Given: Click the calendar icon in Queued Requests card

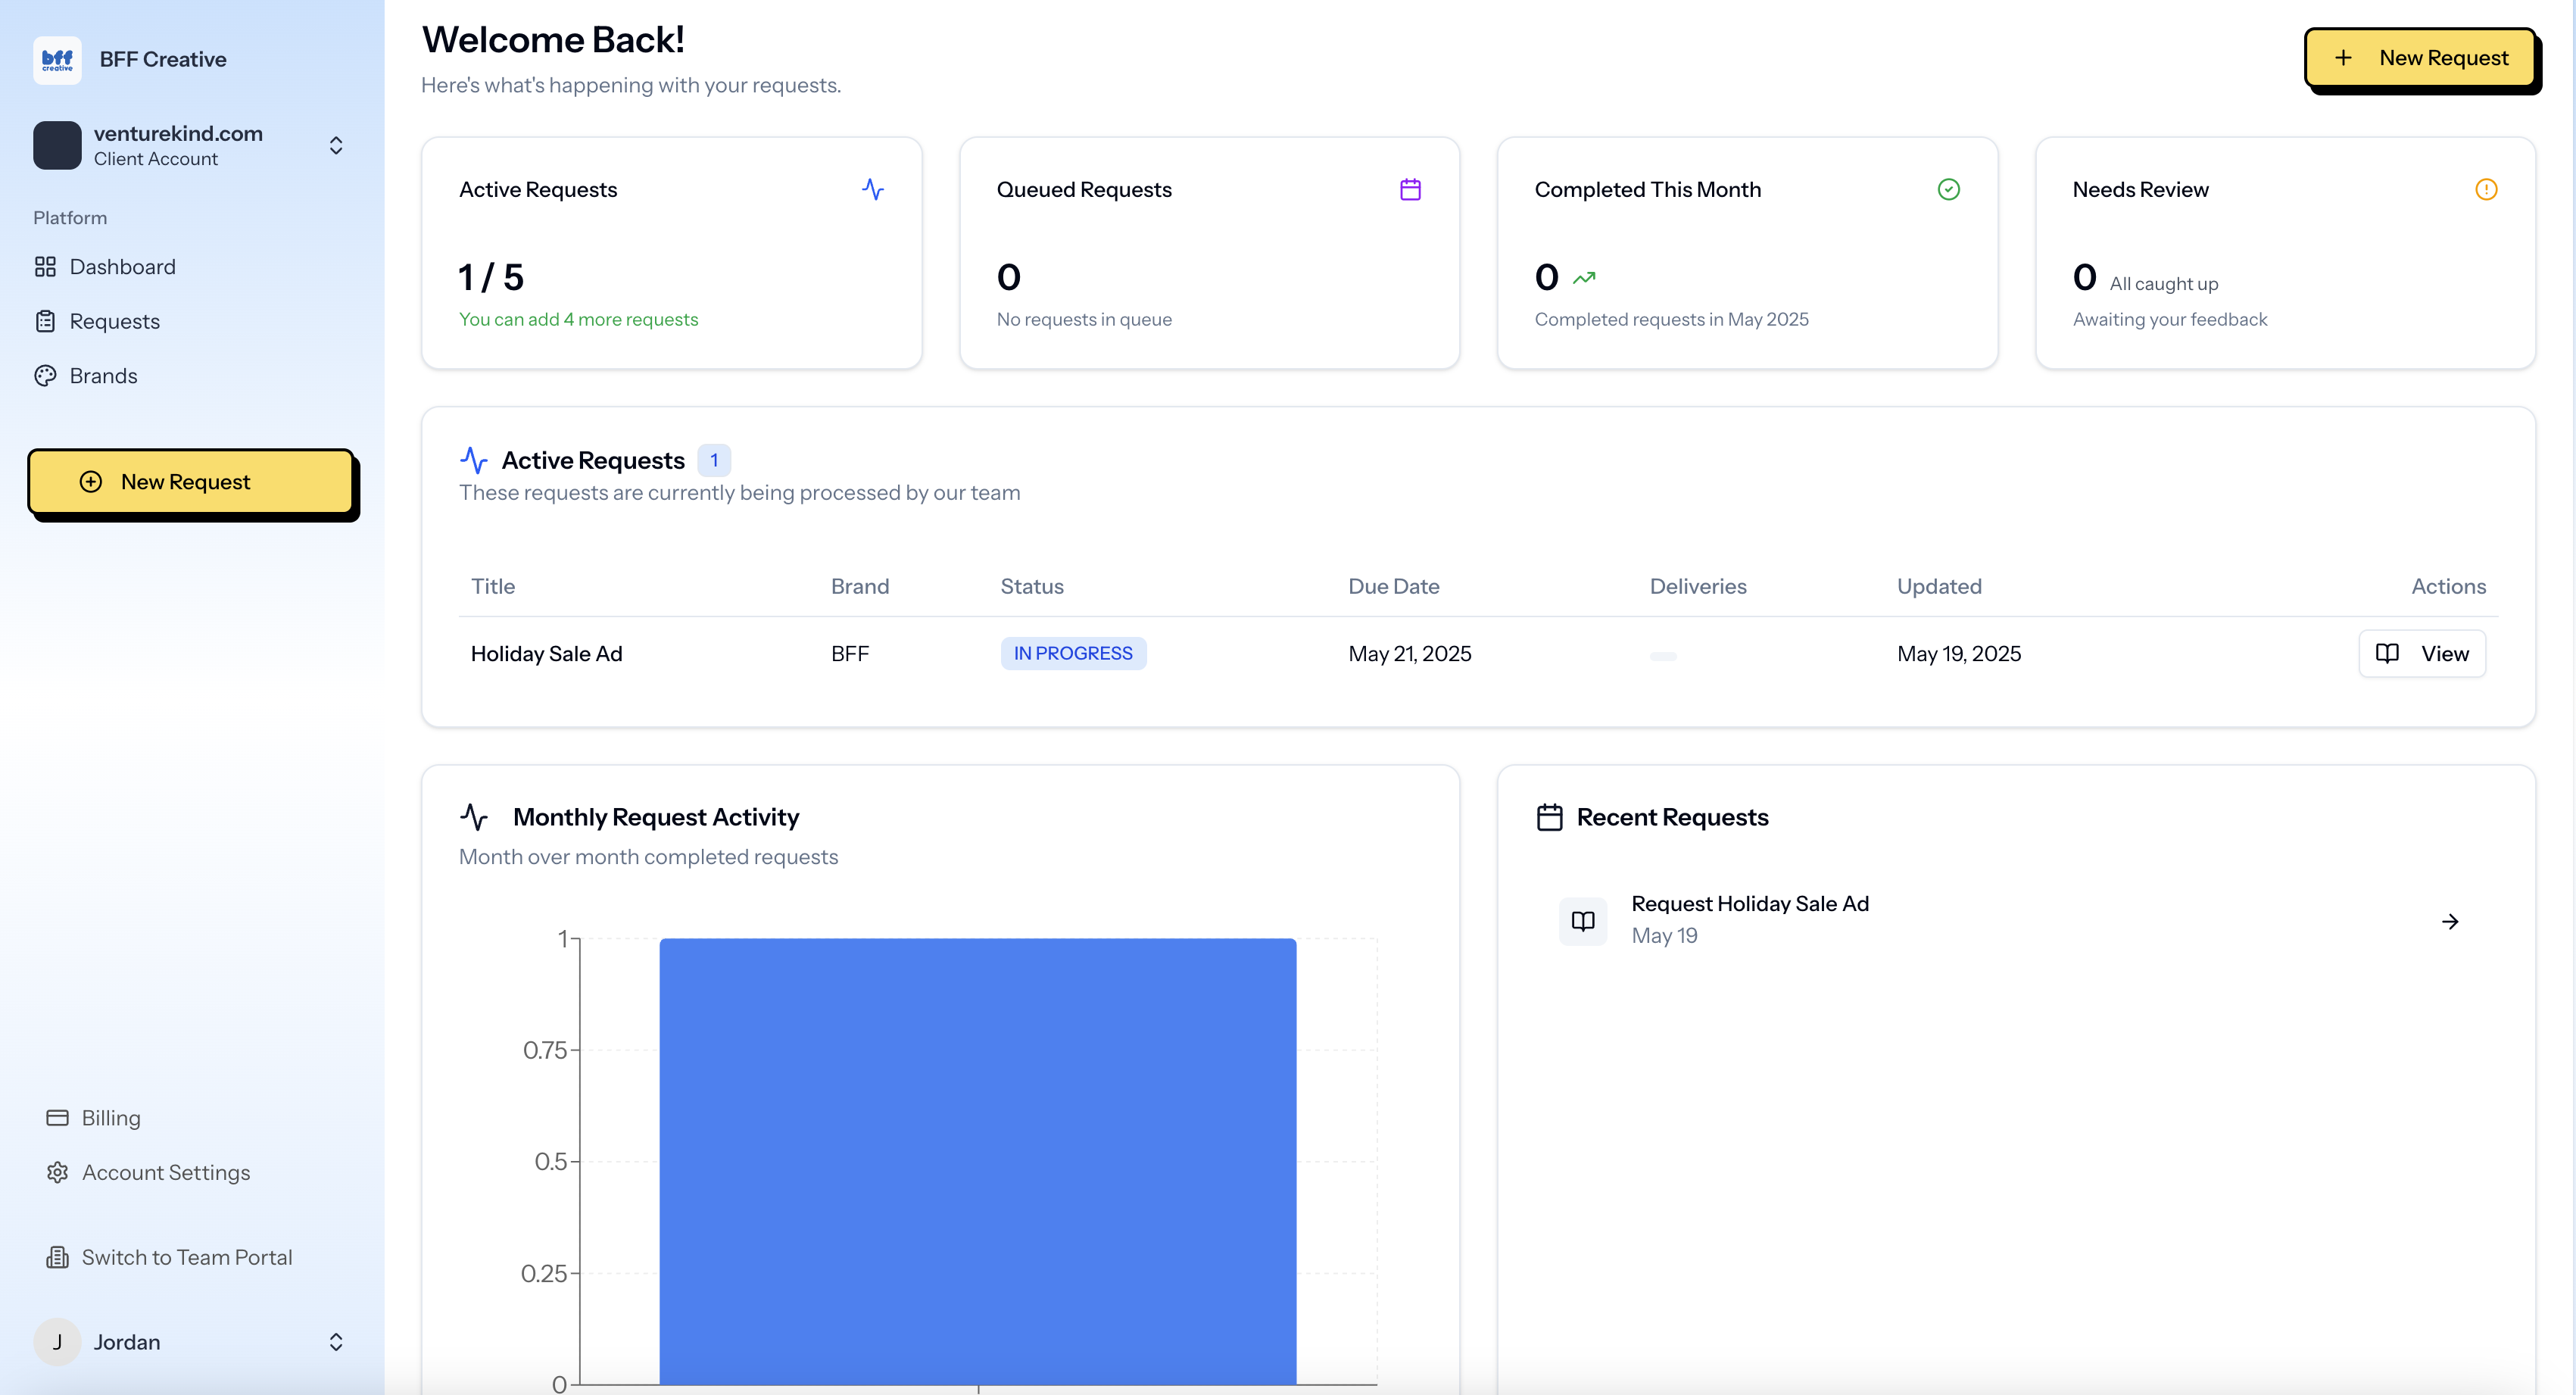Looking at the screenshot, I should pyautogui.click(x=1410, y=189).
